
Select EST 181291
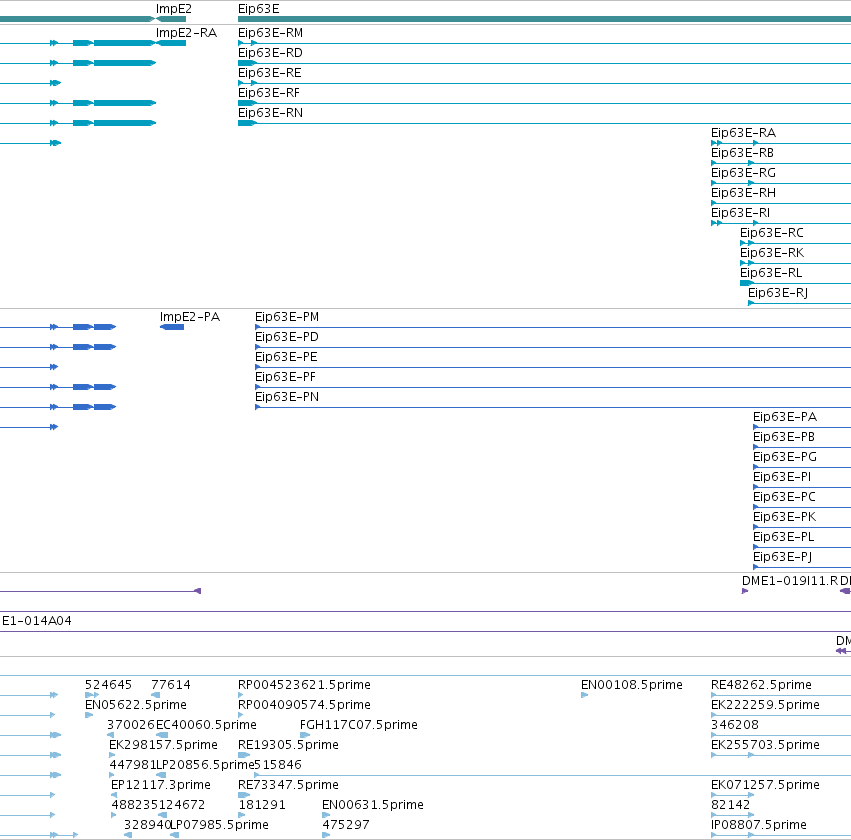262,806
